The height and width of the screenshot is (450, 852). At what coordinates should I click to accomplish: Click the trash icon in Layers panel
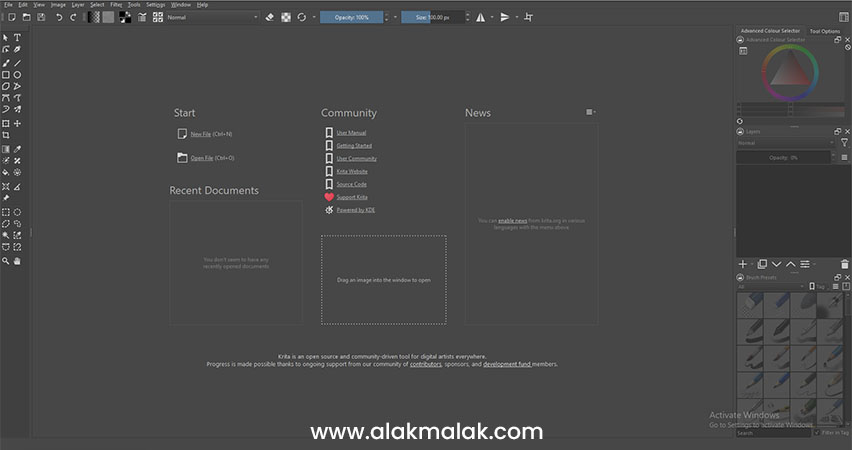pos(844,264)
